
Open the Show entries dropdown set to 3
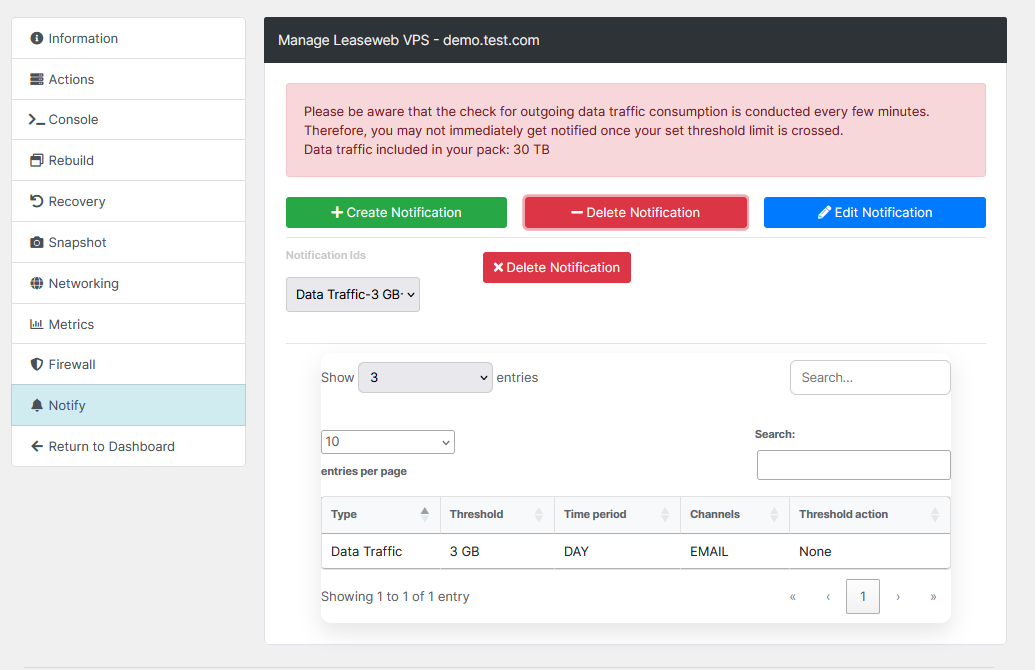425,378
